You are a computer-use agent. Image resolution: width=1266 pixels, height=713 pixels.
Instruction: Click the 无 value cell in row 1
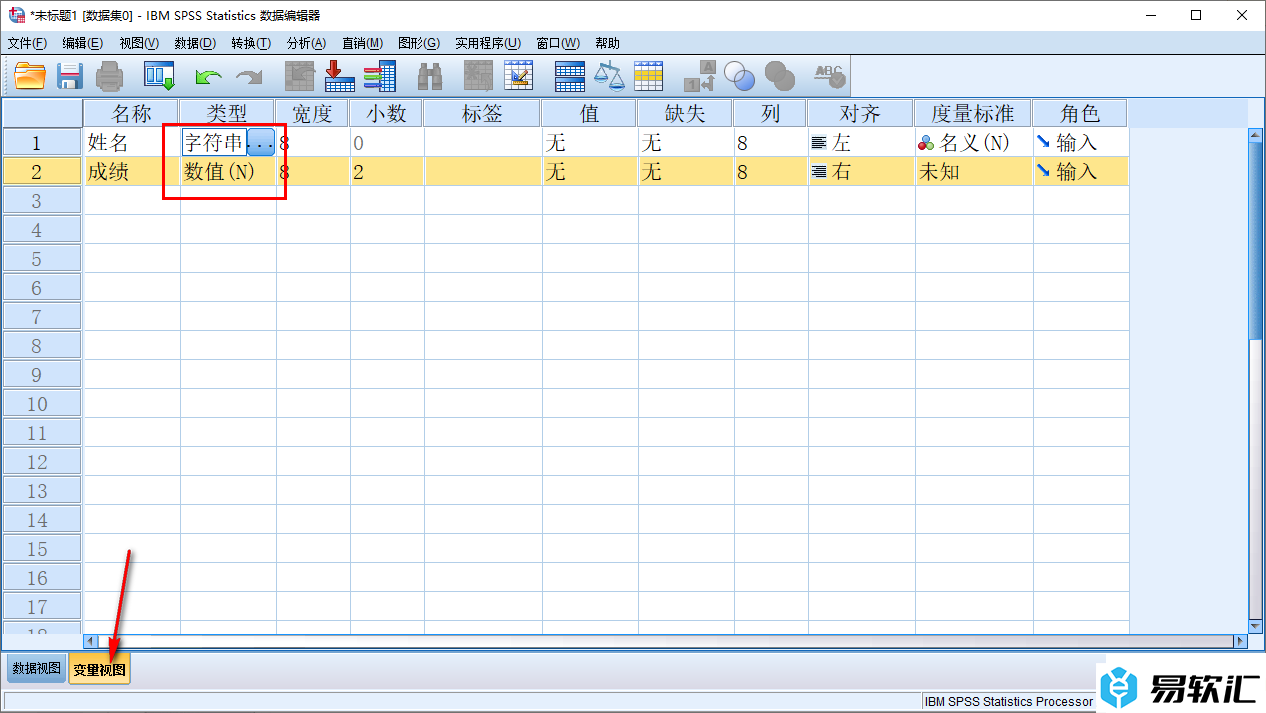[590, 143]
